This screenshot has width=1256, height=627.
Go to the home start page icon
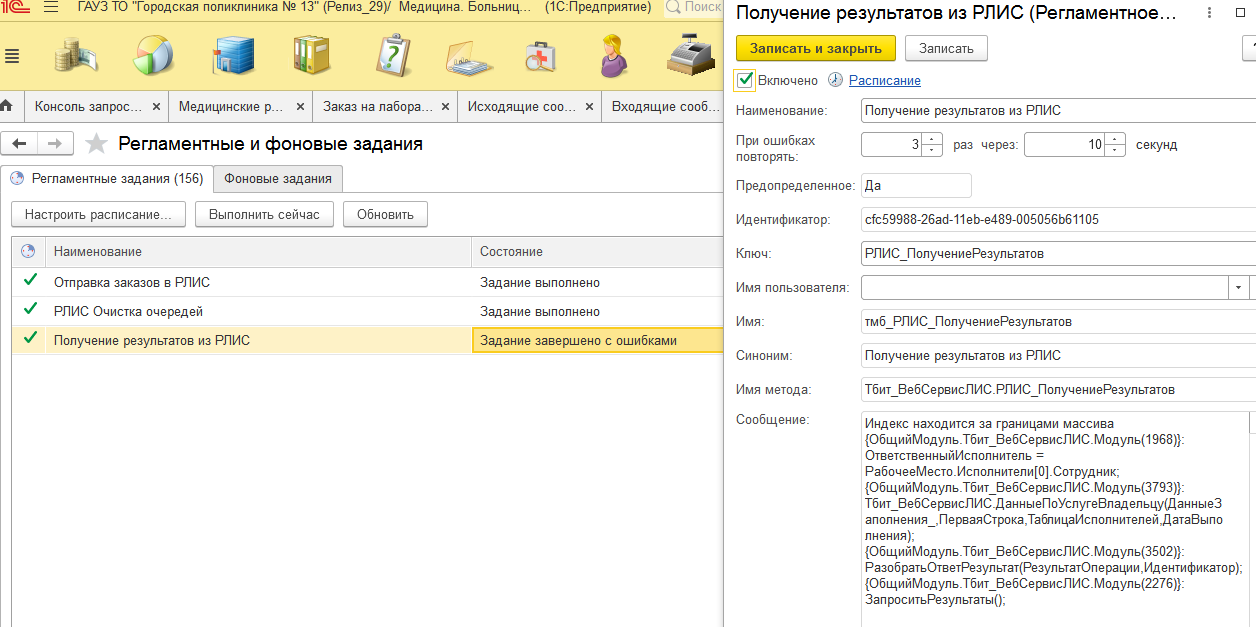tap(8, 106)
